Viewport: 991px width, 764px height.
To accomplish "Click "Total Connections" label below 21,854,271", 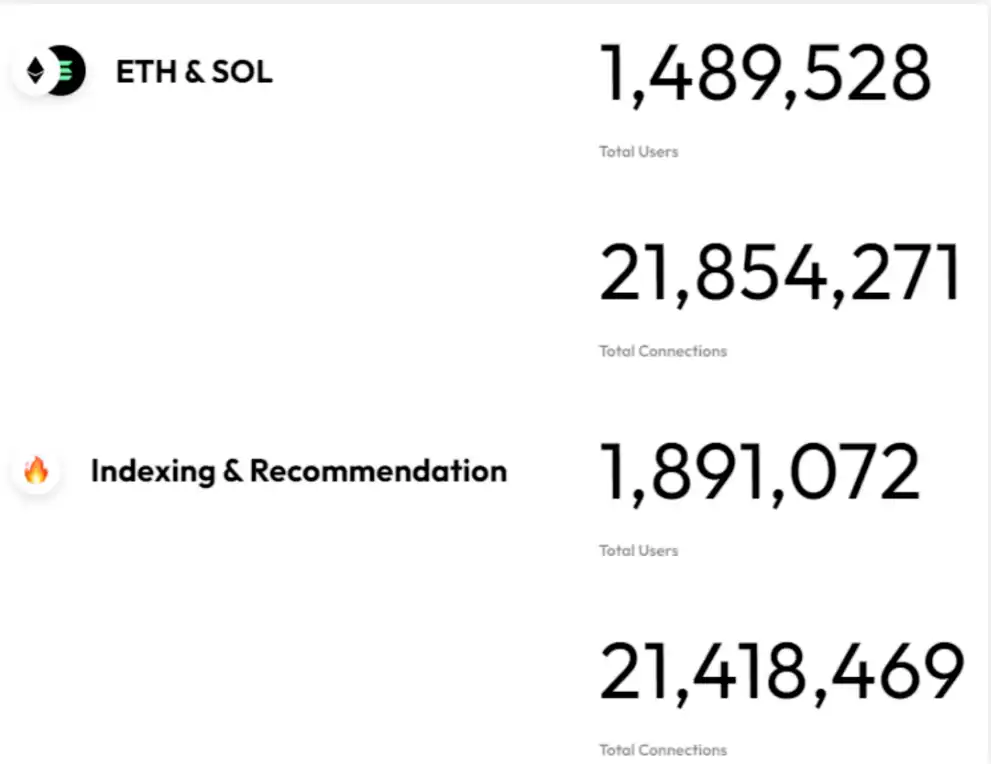I will click(x=662, y=351).
